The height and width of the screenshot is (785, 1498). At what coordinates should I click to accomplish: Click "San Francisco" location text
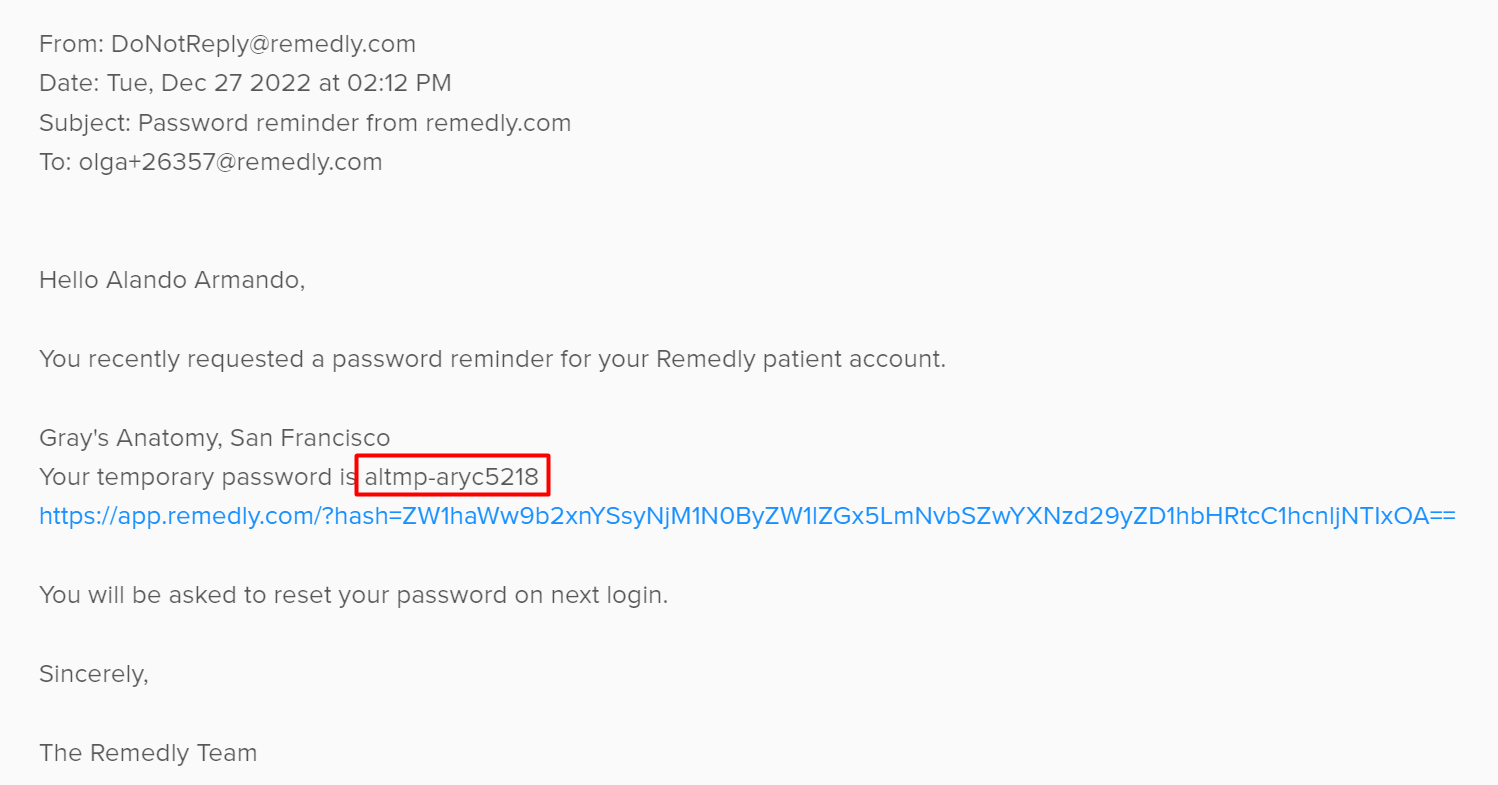tap(310, 438)
